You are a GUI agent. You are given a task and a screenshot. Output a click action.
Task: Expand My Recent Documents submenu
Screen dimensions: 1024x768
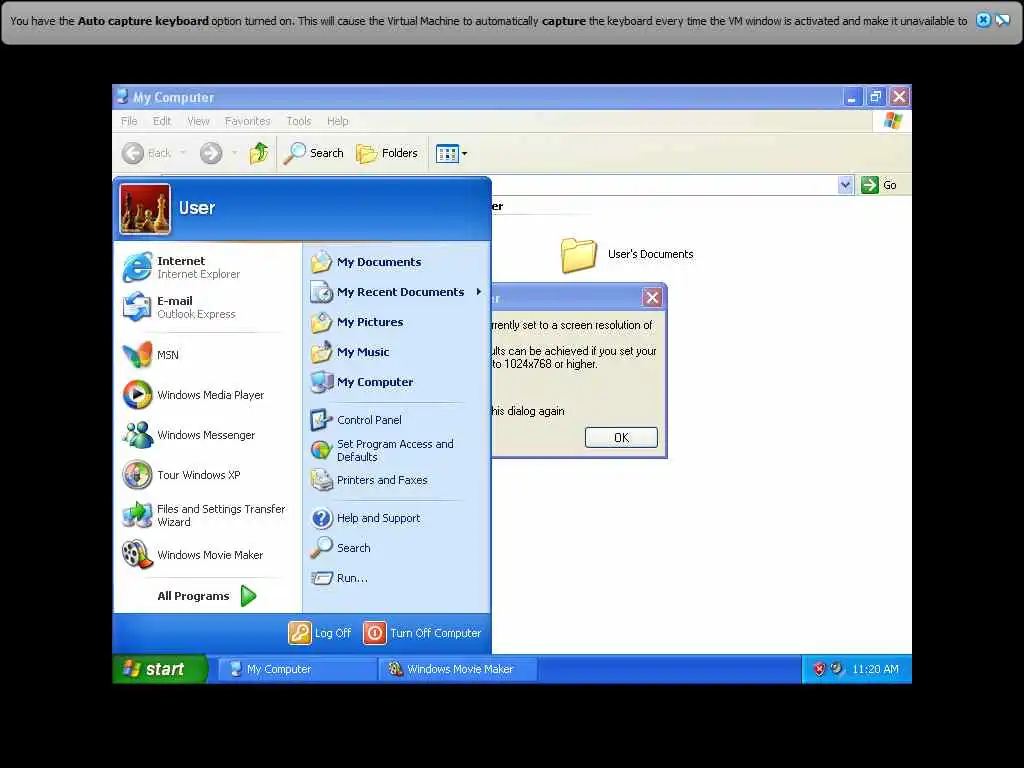click(397, 292)
